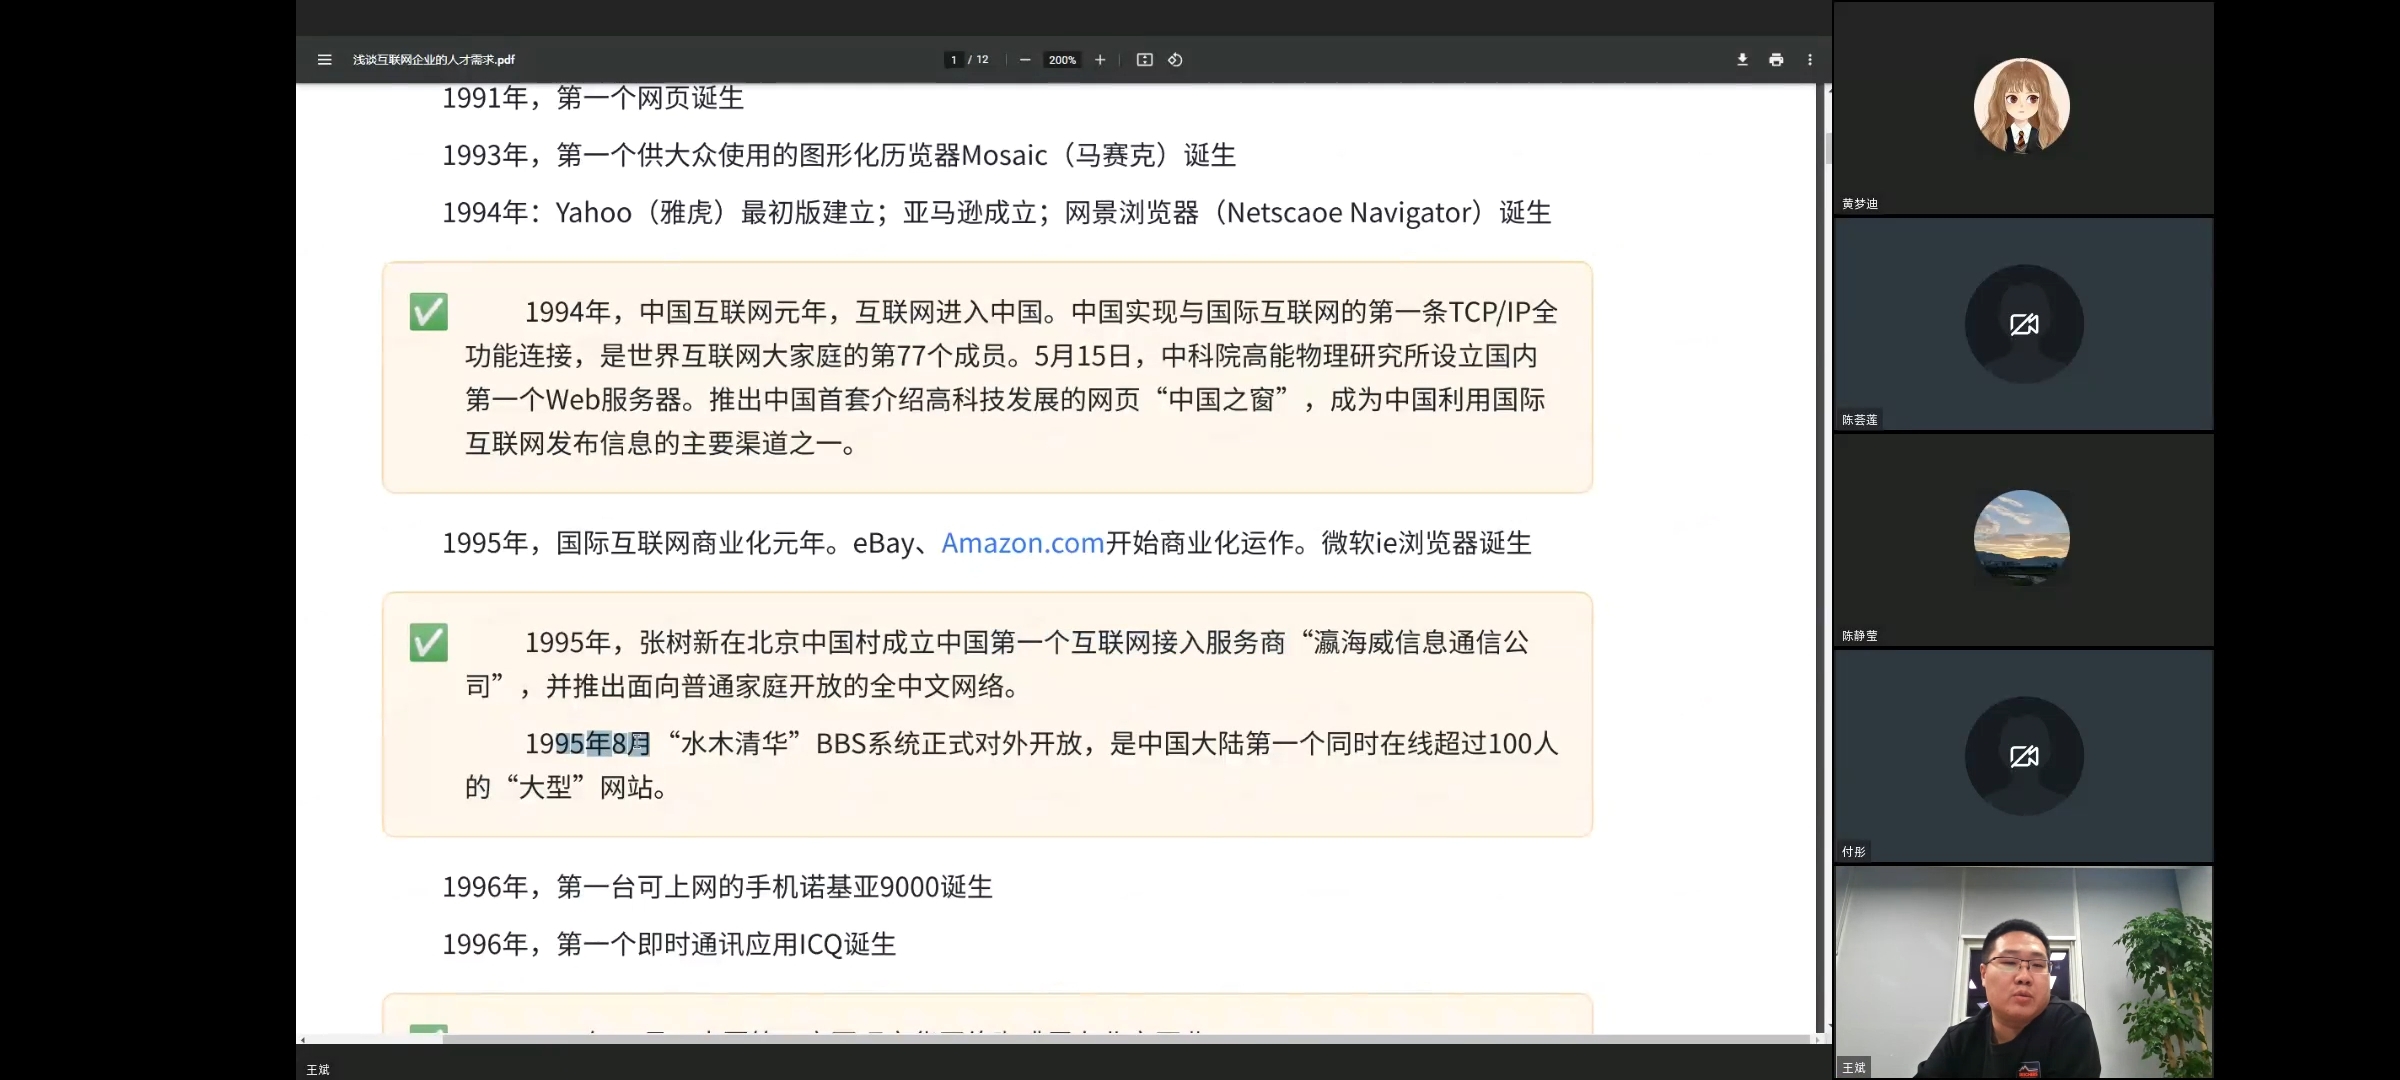The image size is (2400, 1080).
Task: Click the zoom out minus button
Action: pos(1025,60)
